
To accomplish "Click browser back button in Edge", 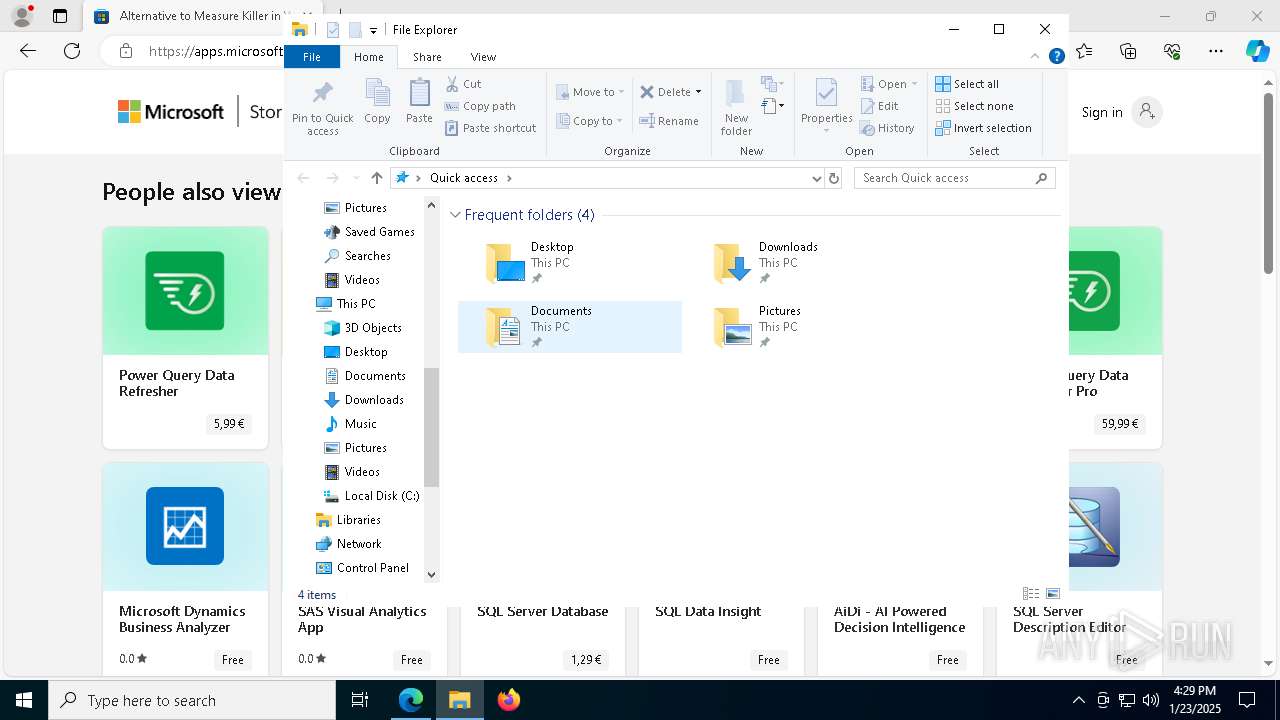I will point(28,51).
